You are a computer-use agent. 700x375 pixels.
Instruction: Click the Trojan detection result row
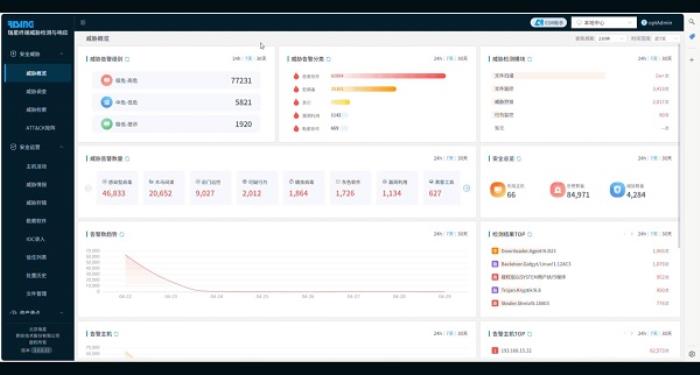[580, 290]
